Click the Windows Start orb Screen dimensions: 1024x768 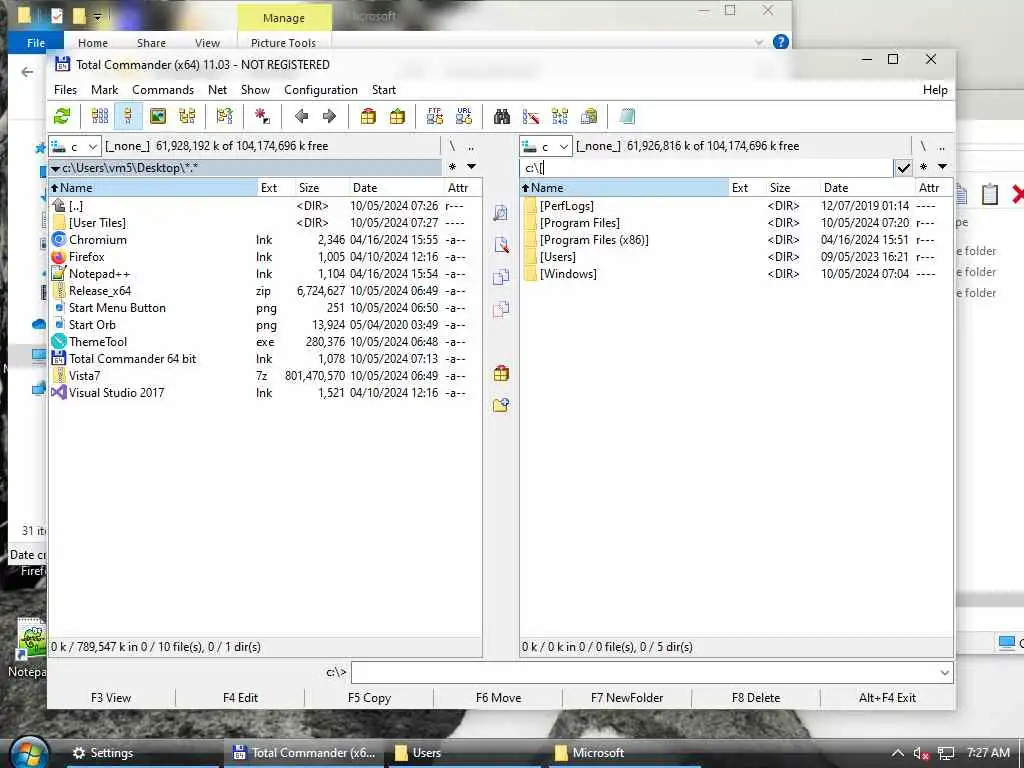(29, 752)
